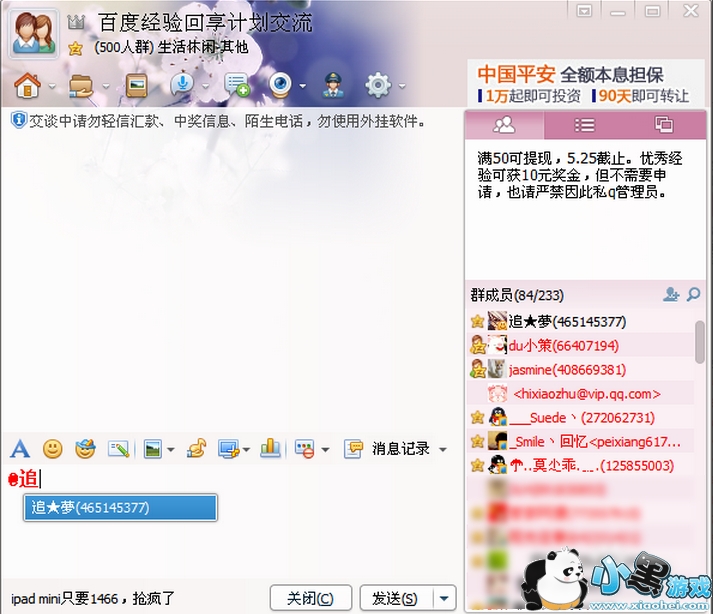Expand the send options dropdown arrow
713x614 pixels.
444,598
